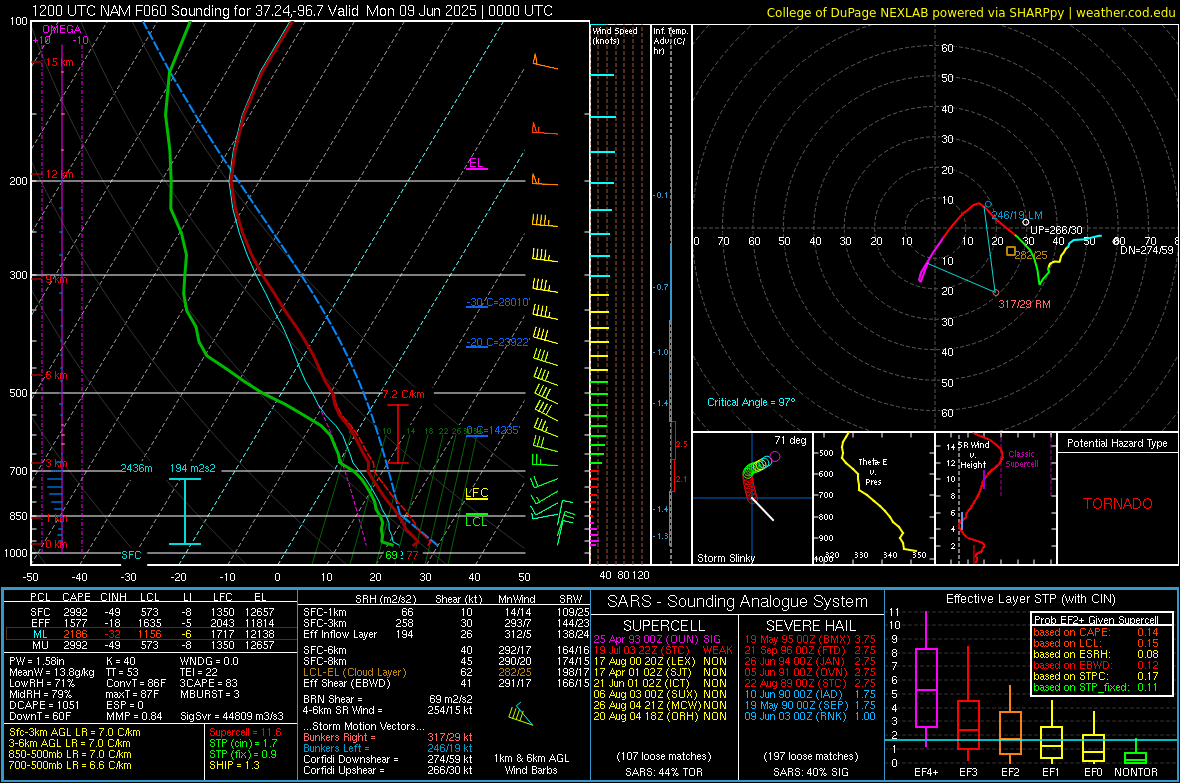This screenshot has height=783, width=1180.
Task: Click the '19 May 95 00Z (BMX) 3.75' analogue
Action: (x=810, y=639)
